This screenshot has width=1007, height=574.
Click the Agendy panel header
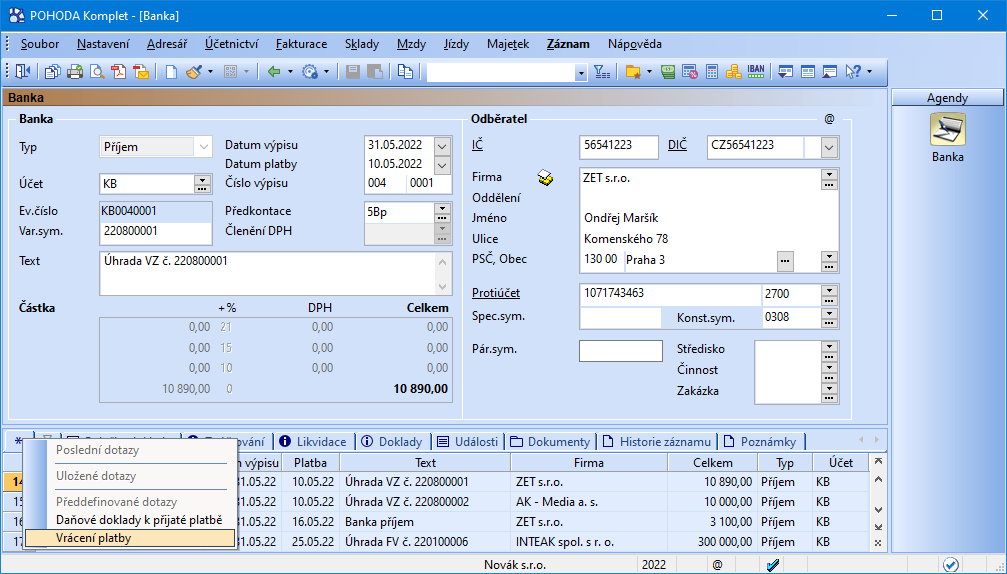[x=947, y=98]
